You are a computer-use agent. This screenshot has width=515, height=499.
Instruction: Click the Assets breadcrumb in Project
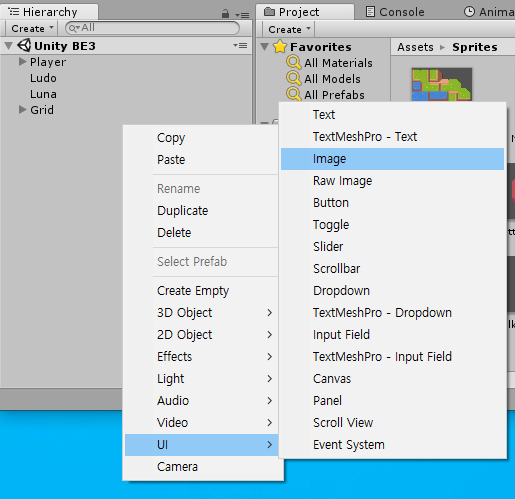[x=415, y=47]
